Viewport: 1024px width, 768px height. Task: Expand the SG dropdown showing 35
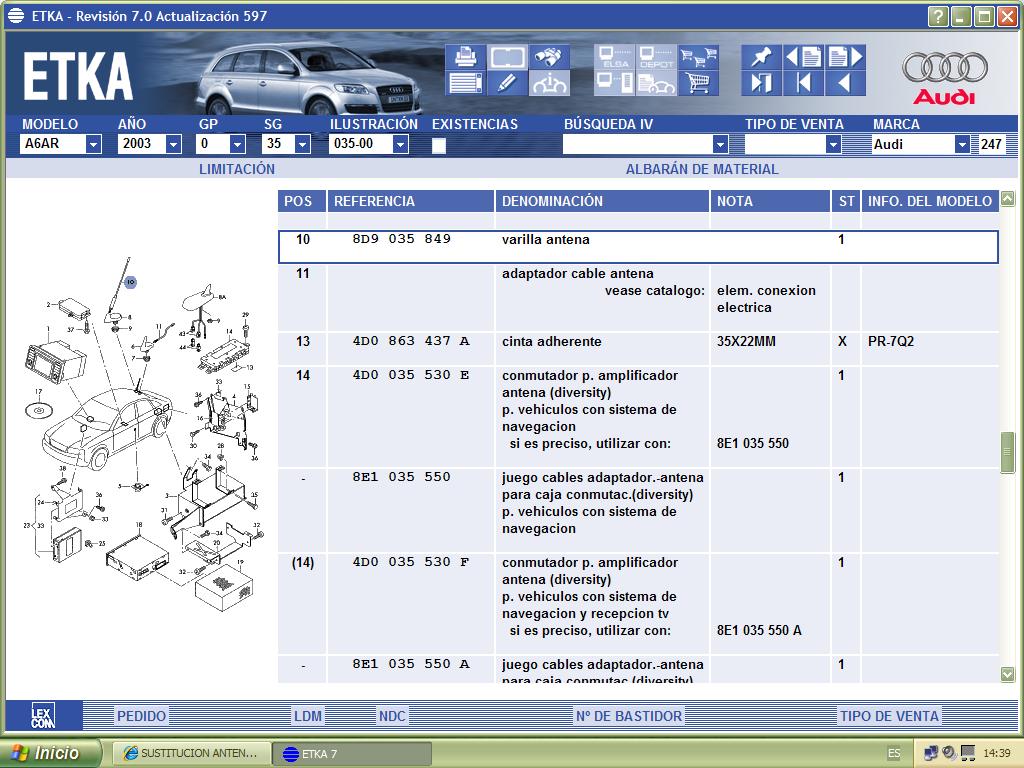coord(302,144)
